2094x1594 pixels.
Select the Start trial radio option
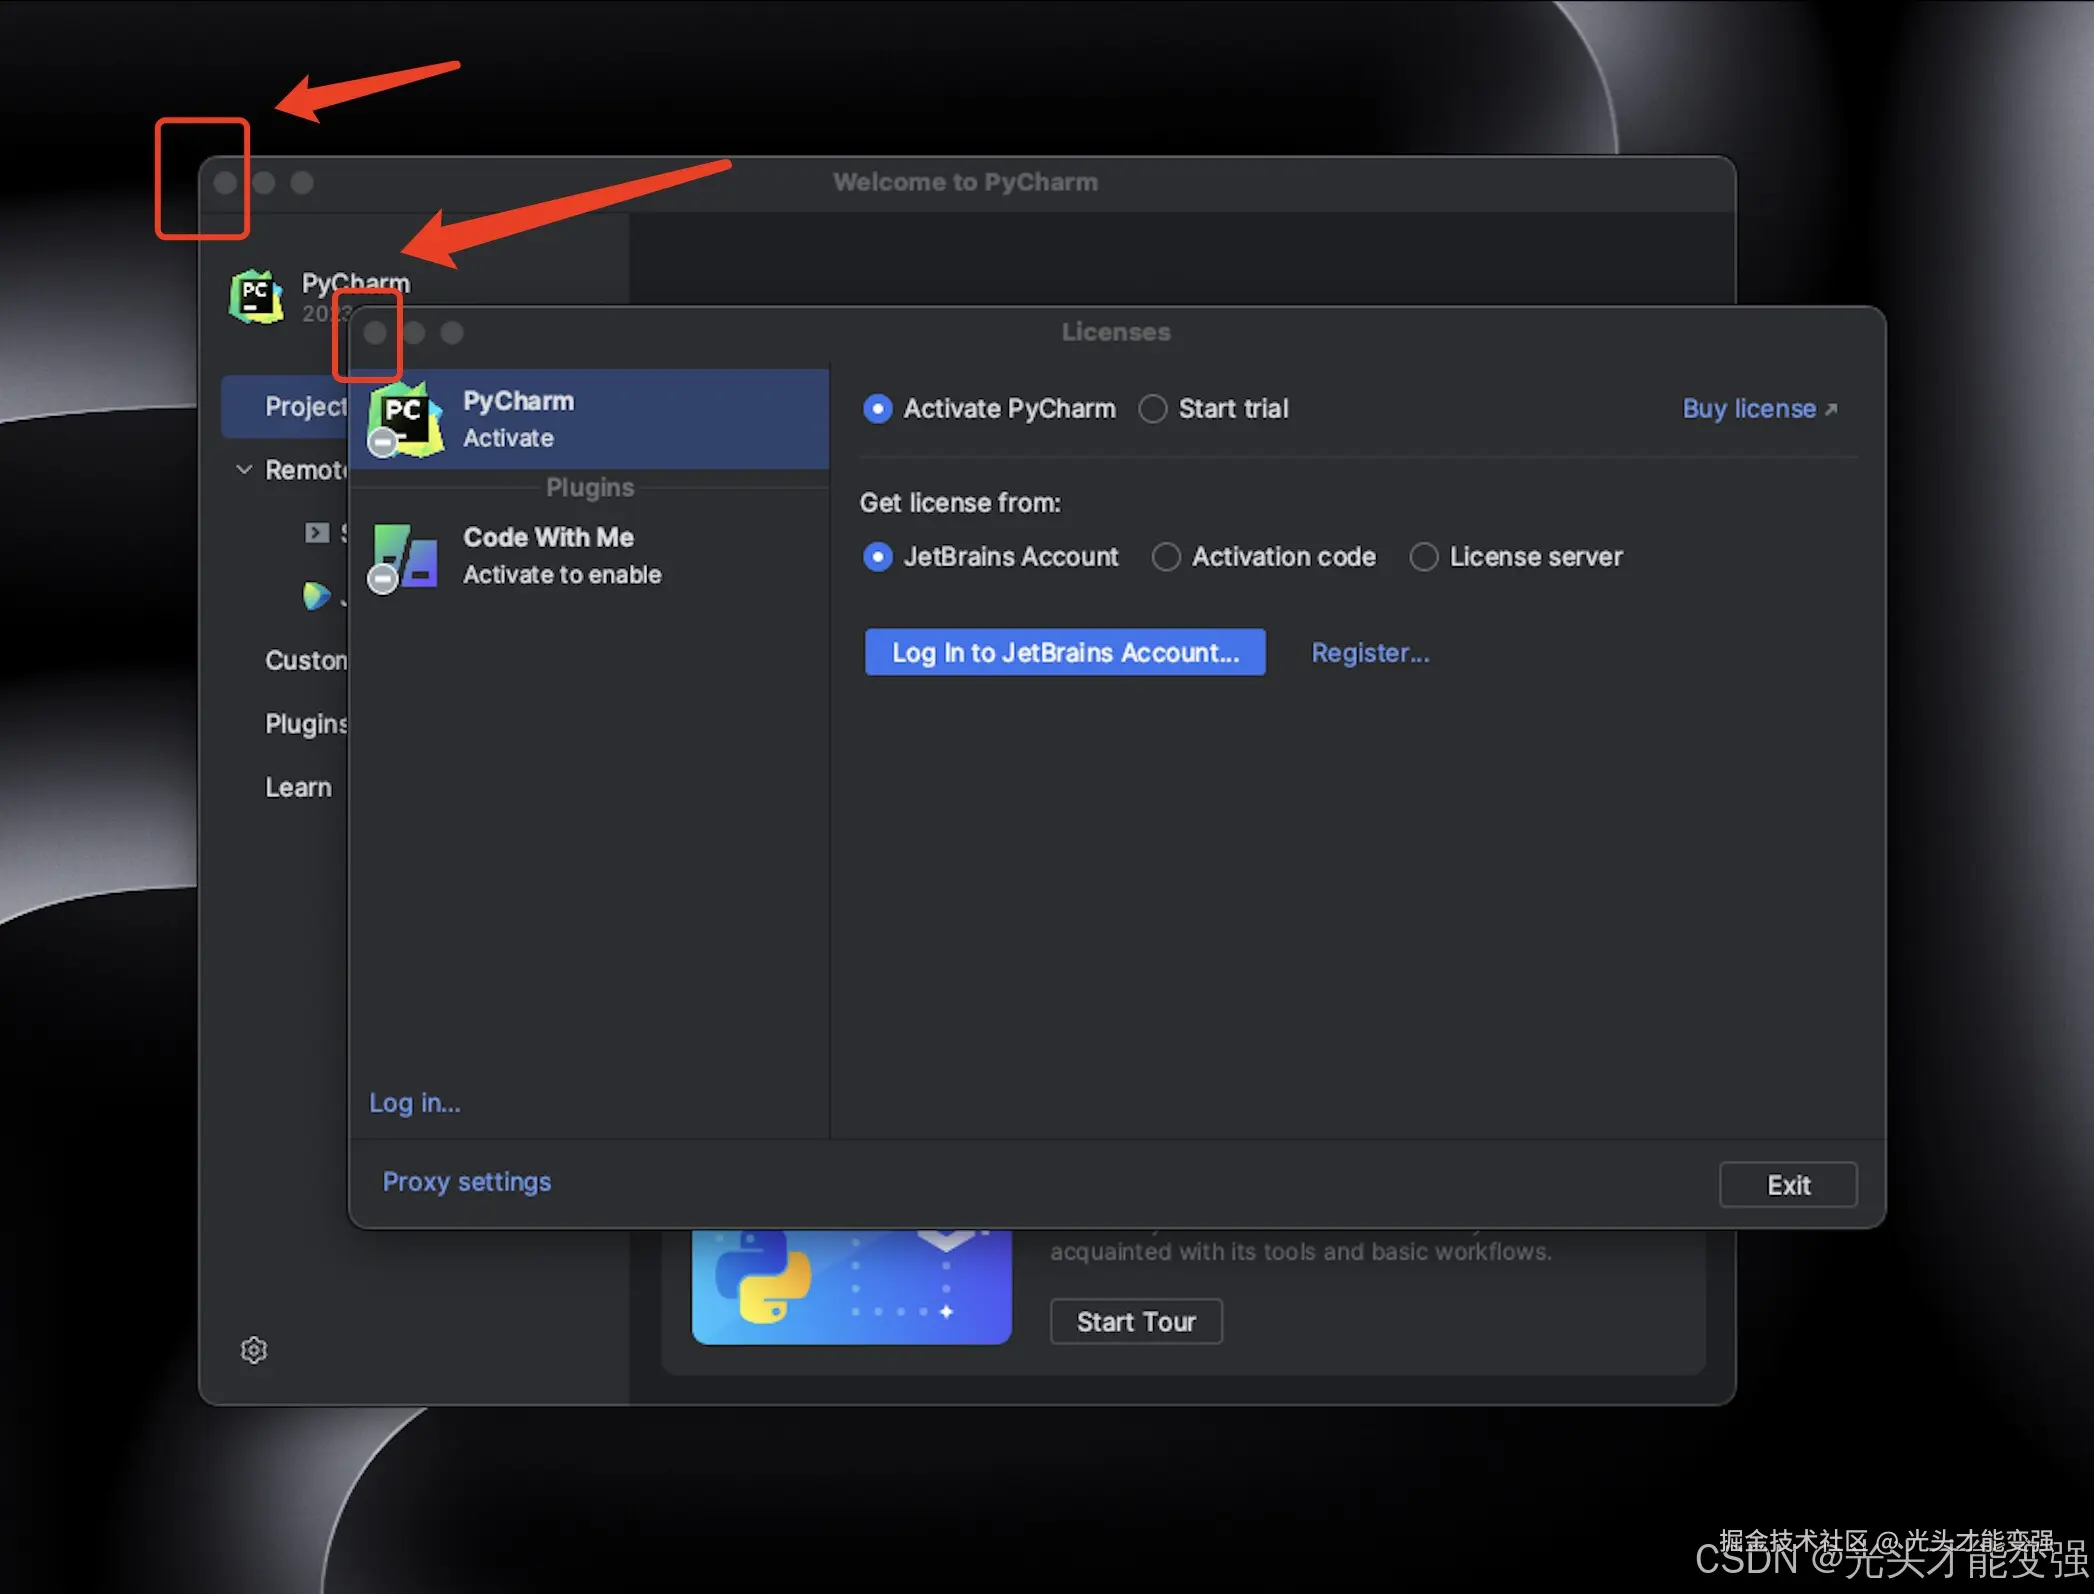tap(1153, 409)
